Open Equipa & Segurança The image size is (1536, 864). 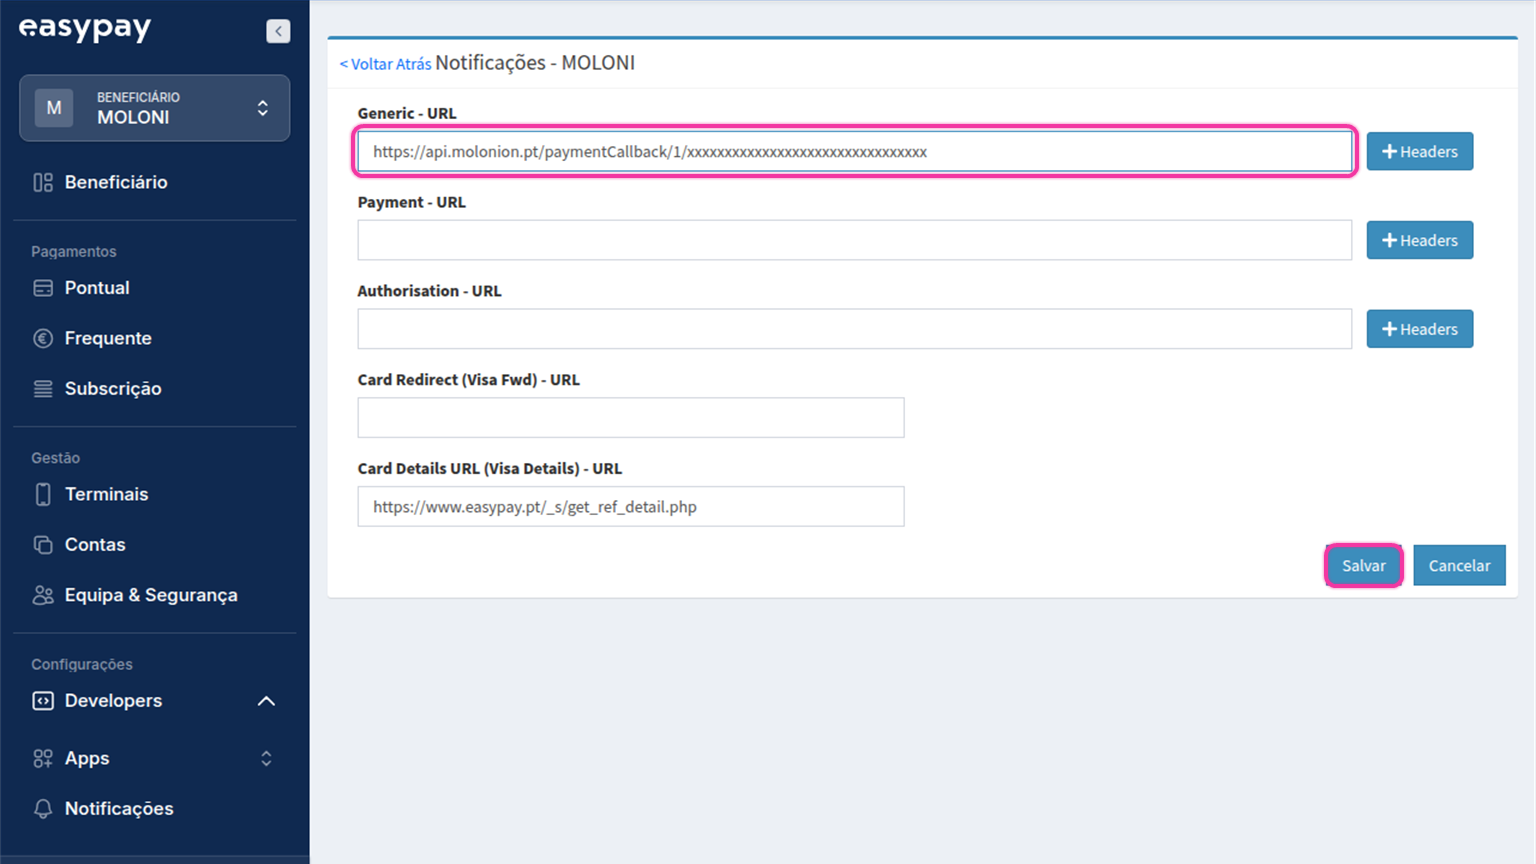[x=151, y=595]
